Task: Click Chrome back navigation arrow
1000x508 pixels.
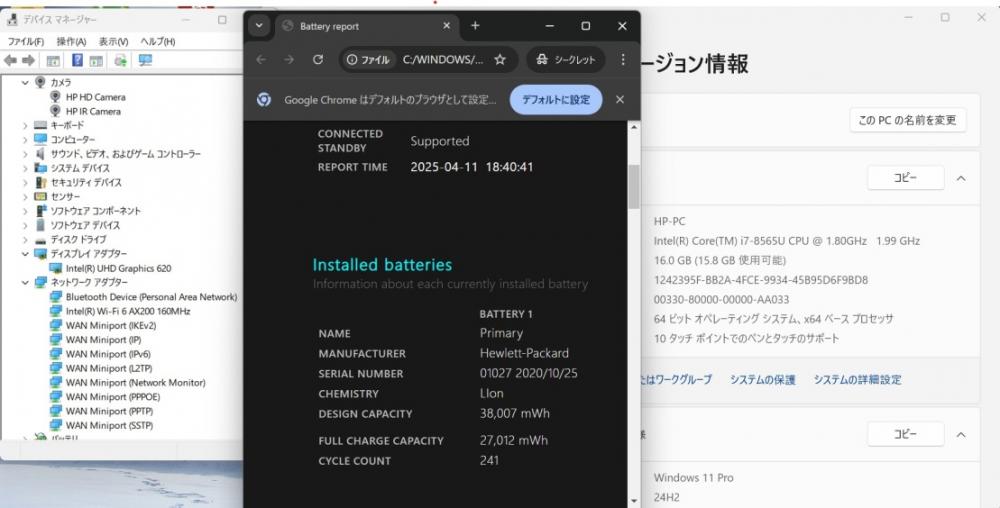Action: 261,59
